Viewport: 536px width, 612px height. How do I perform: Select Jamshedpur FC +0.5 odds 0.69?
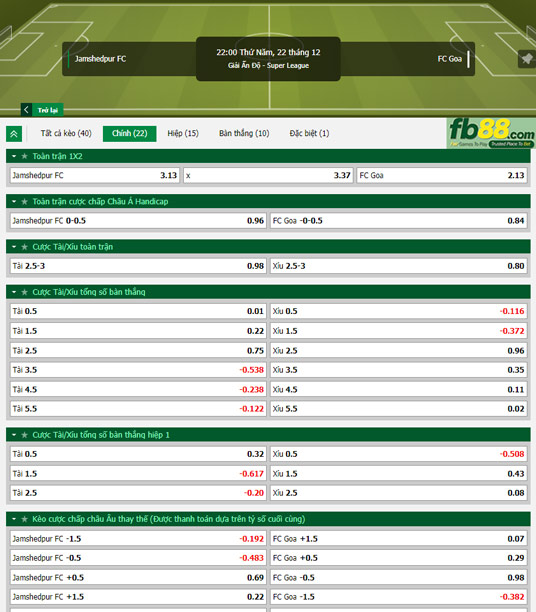tap(138, 578)
